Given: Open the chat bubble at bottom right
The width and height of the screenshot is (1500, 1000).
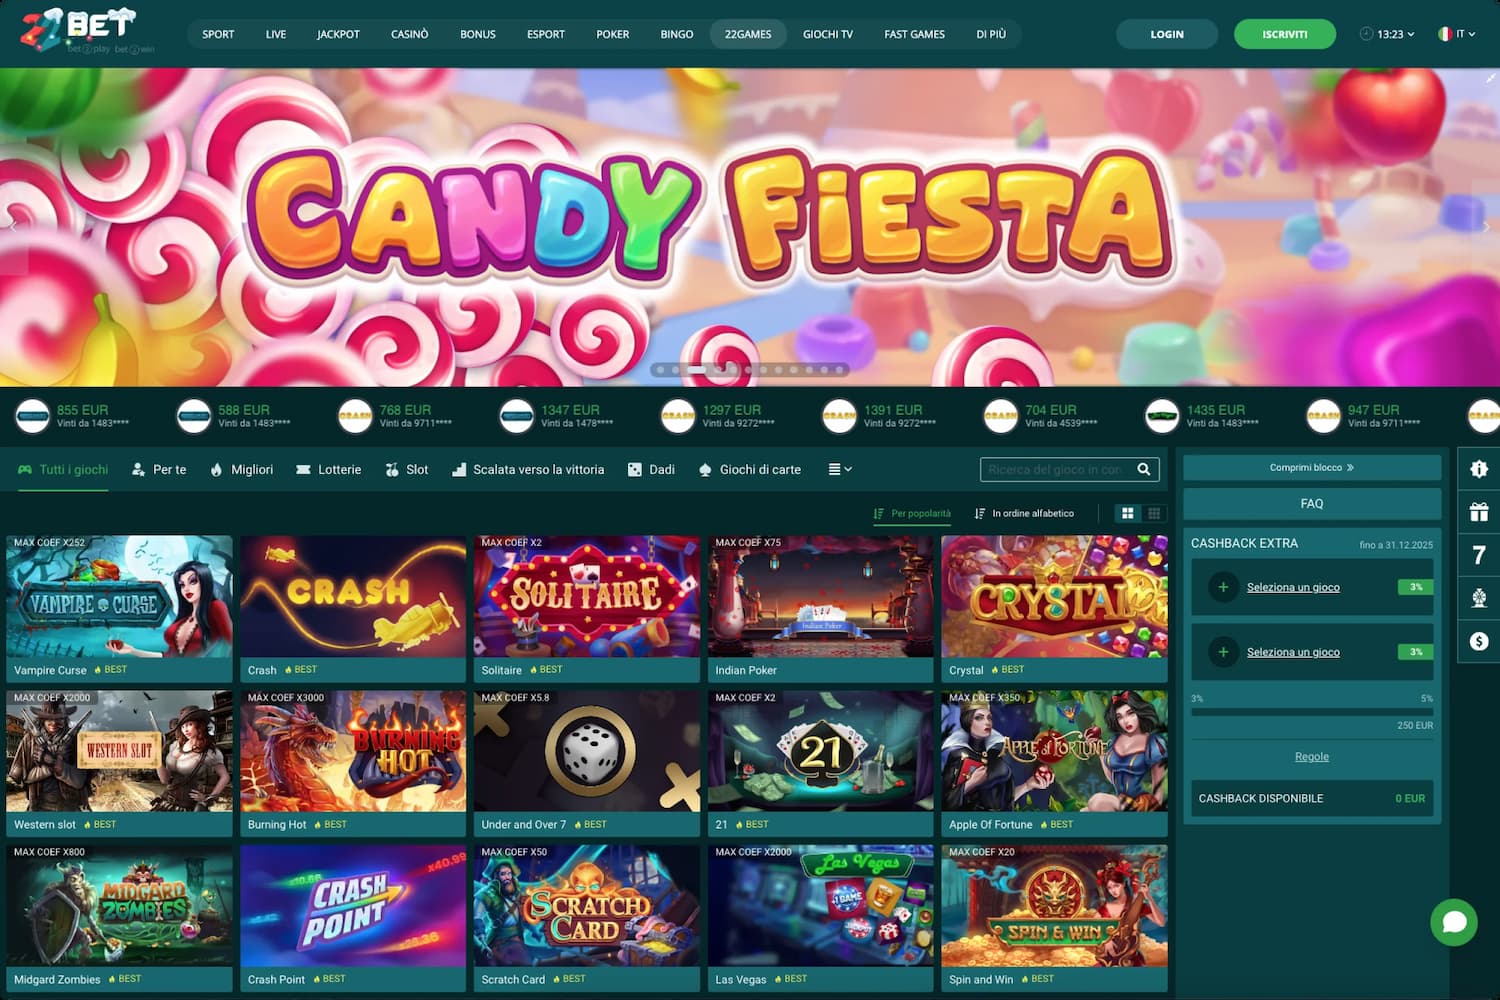Looking at the screenshot, I should [x=1454, y=922].
